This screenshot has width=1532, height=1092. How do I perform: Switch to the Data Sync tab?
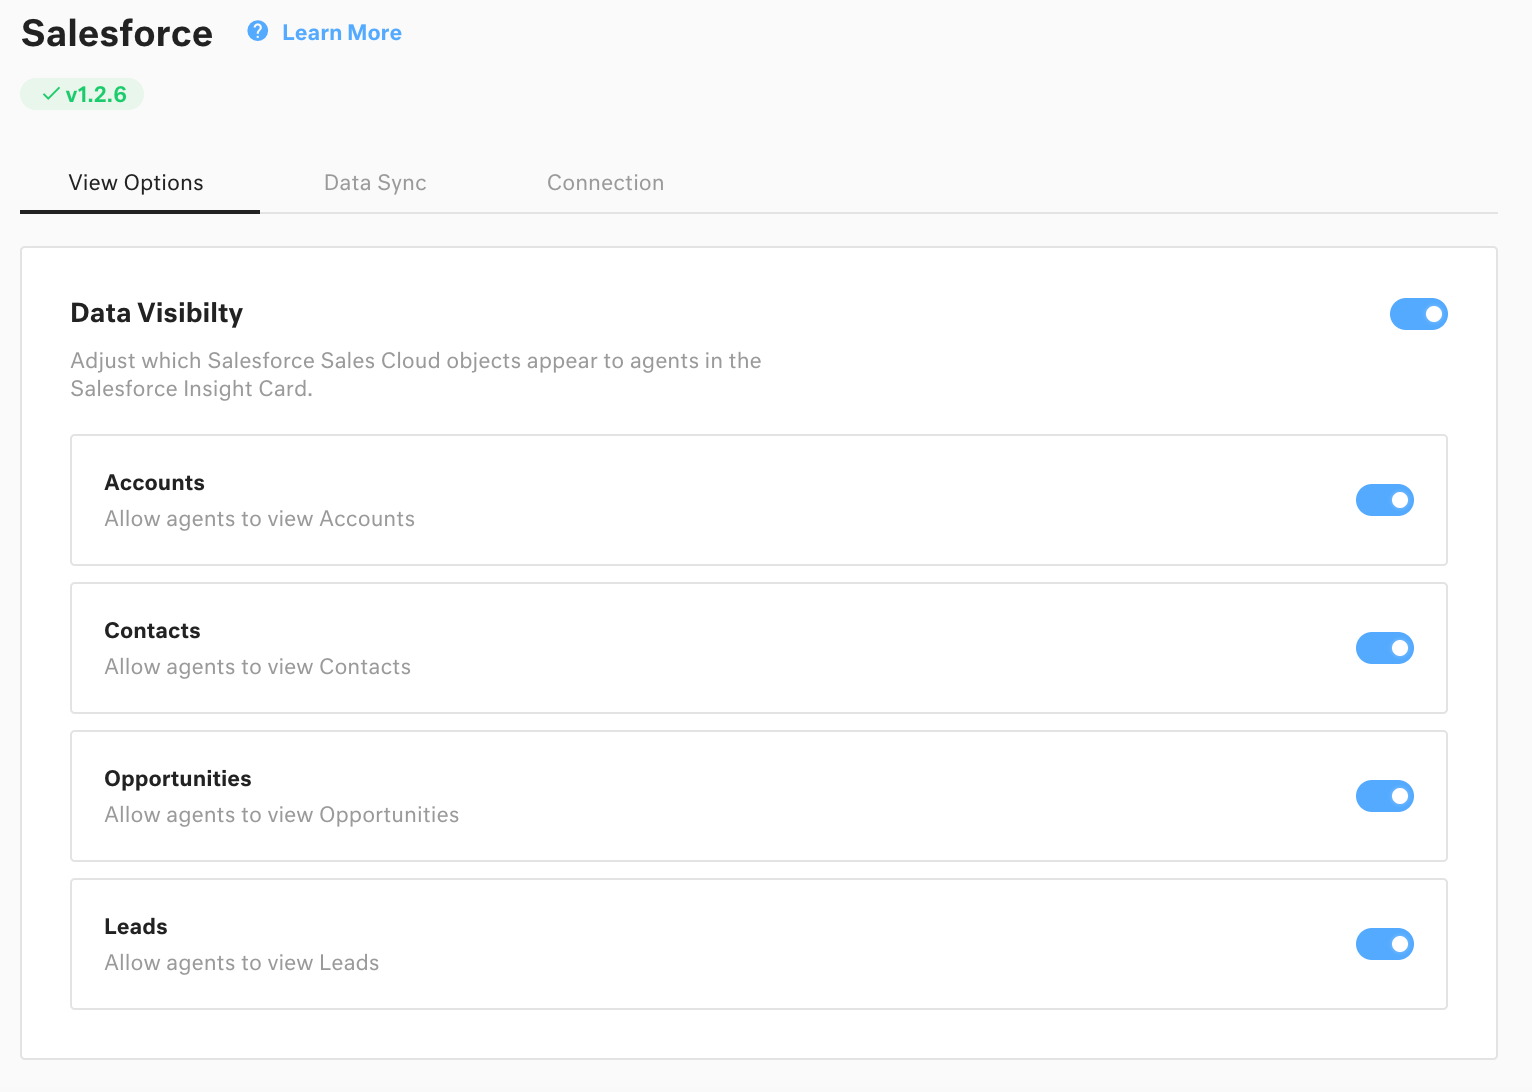(375, 182)
